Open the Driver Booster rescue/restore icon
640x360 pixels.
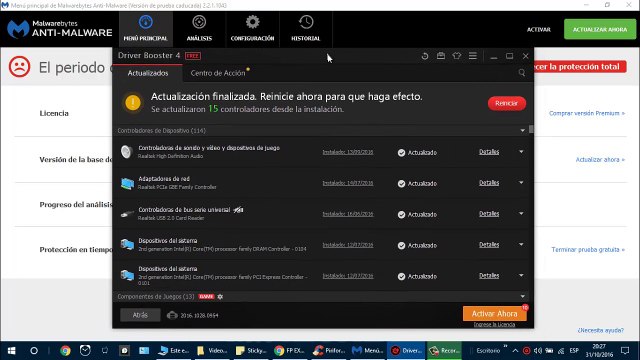(424, 56)
